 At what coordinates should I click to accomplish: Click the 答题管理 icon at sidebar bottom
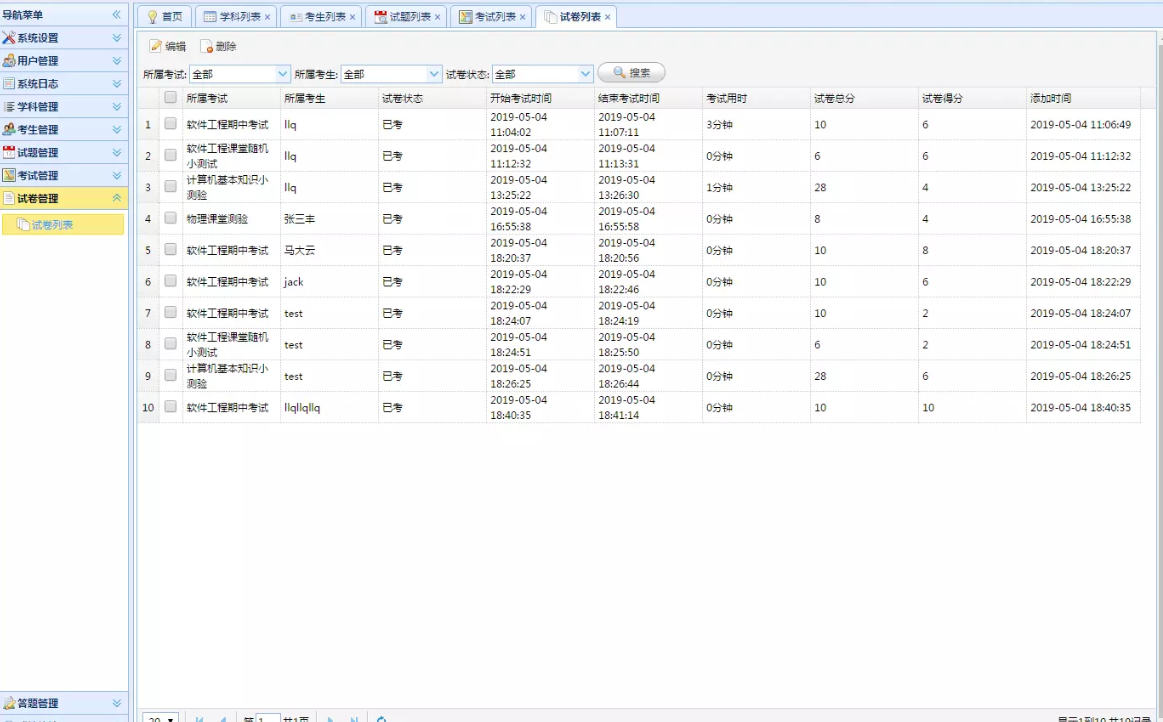pyautogui.click(x=9, y=703)
